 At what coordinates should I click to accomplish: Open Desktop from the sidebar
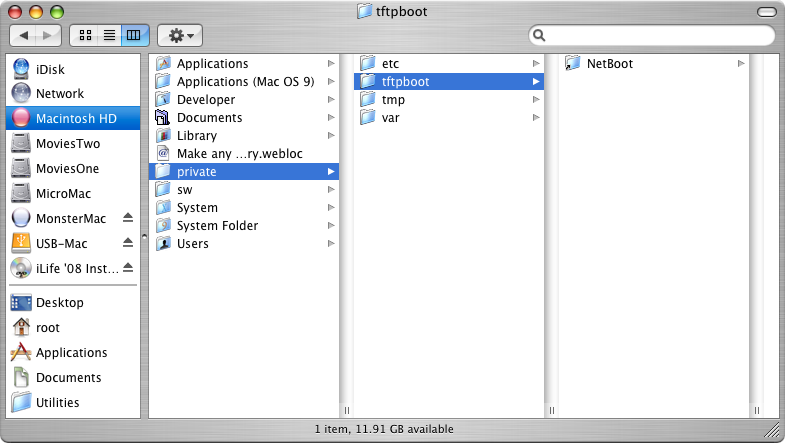pos(73,303)
